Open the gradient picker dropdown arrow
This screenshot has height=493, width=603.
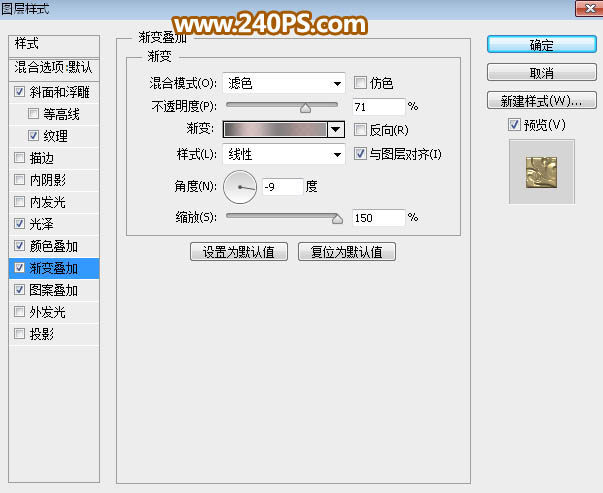pos(336,130)
